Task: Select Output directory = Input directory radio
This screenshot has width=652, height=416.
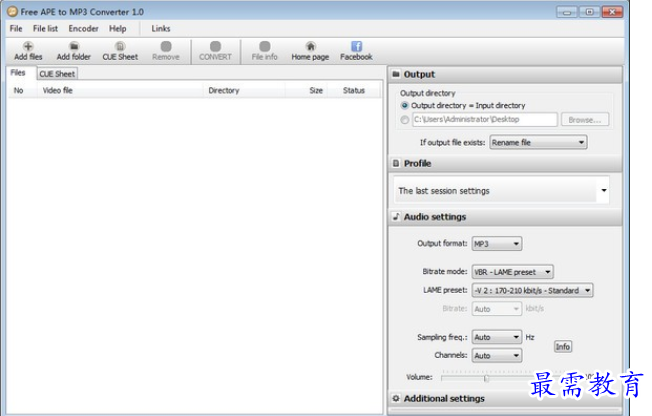Action: pos(405,105)
